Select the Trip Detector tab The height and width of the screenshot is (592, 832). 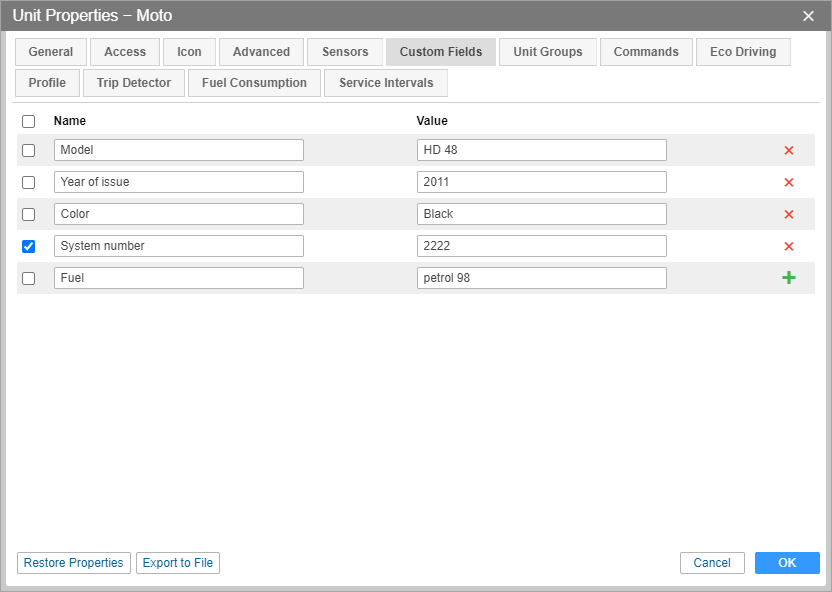(x=134, y=83)
